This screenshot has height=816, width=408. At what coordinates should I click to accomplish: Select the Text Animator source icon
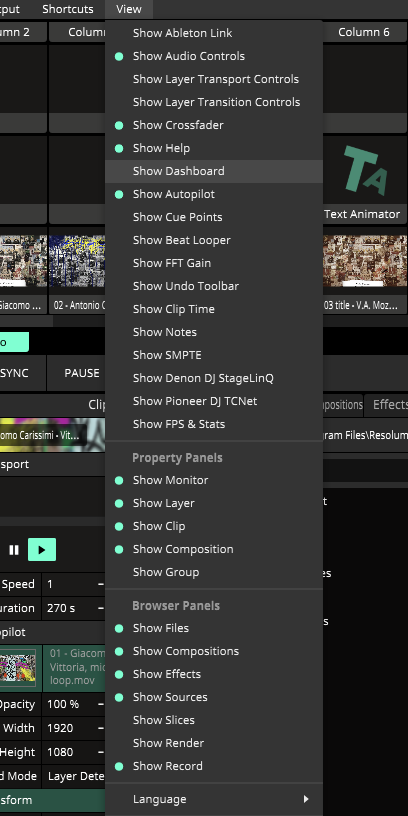(x=365, y=171)
